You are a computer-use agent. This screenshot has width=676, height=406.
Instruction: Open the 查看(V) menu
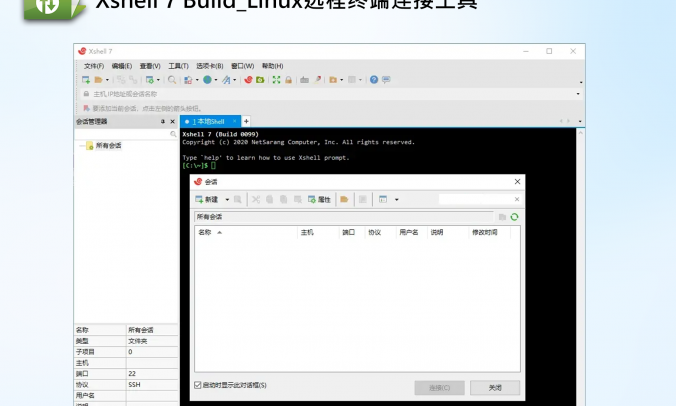[x=150, y=66]
